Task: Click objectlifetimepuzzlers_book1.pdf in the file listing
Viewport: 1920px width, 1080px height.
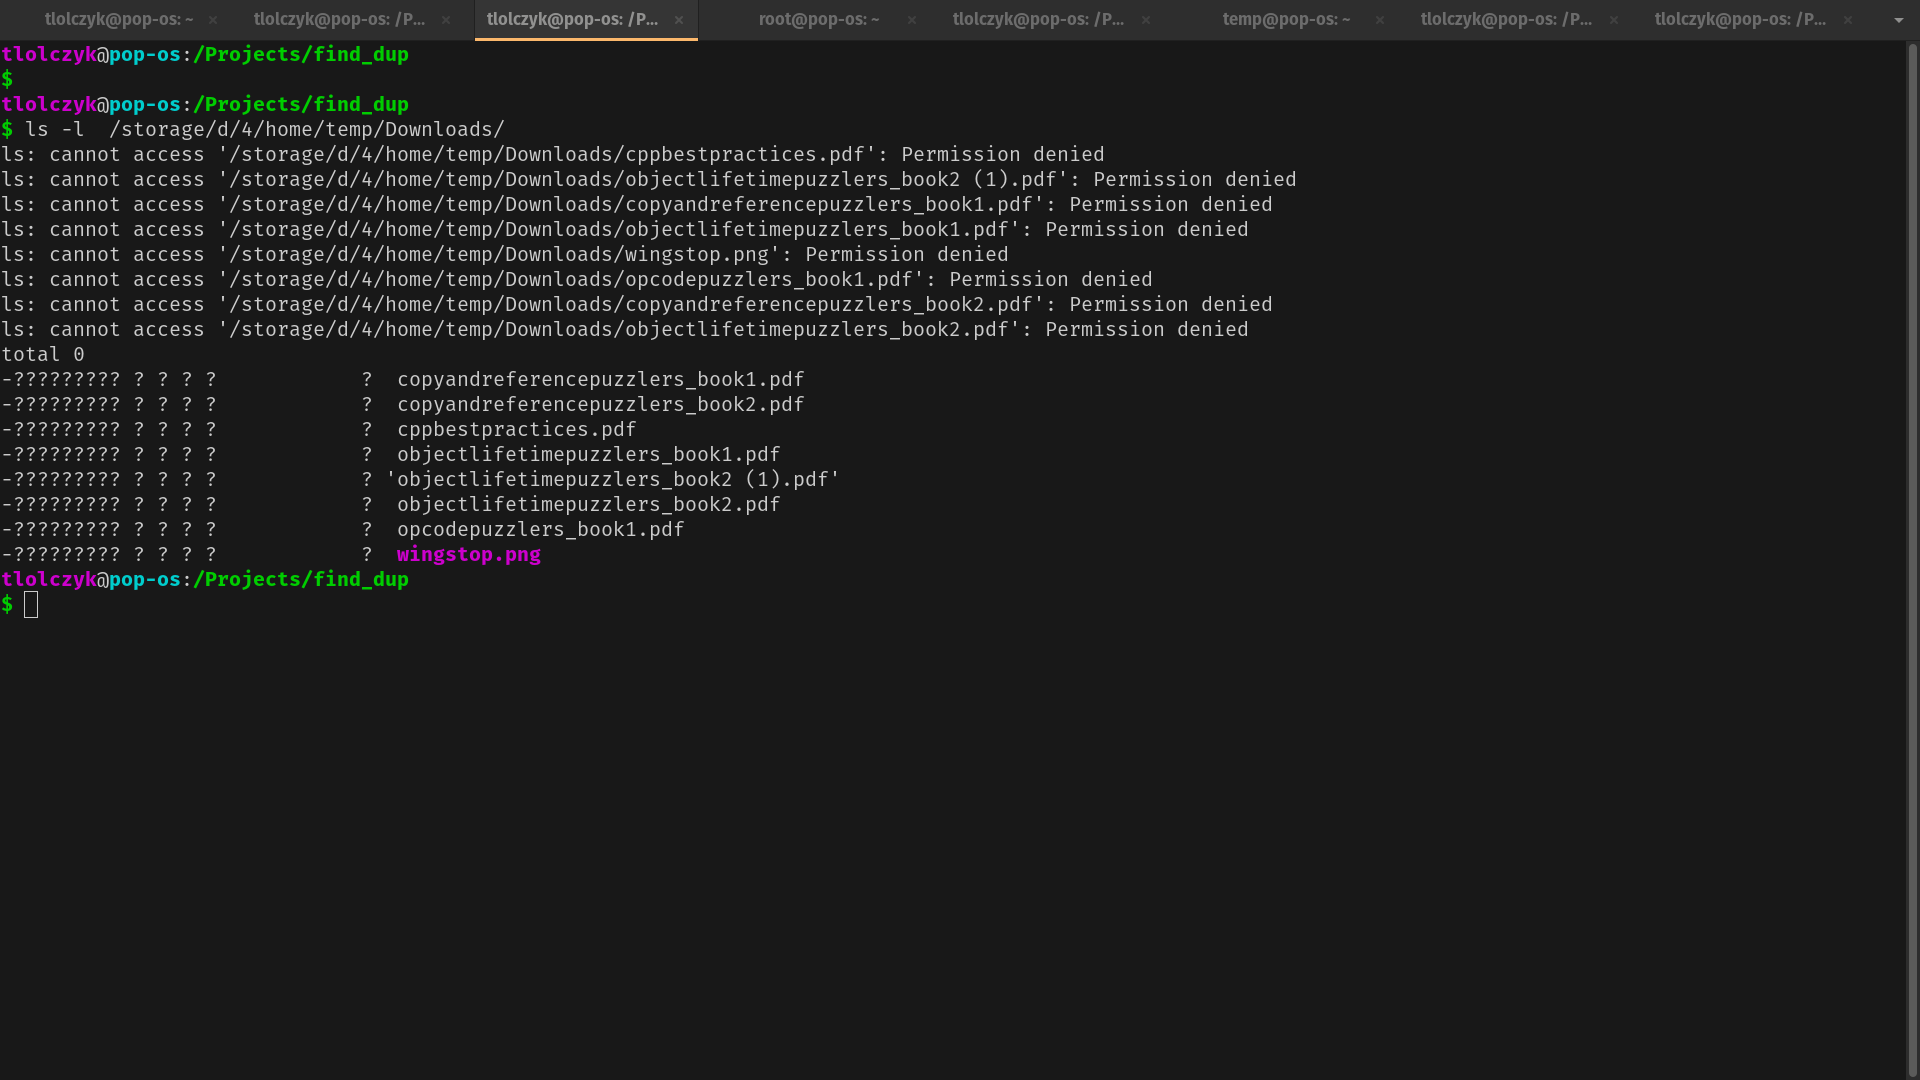Action: click(x=589, y=455)
